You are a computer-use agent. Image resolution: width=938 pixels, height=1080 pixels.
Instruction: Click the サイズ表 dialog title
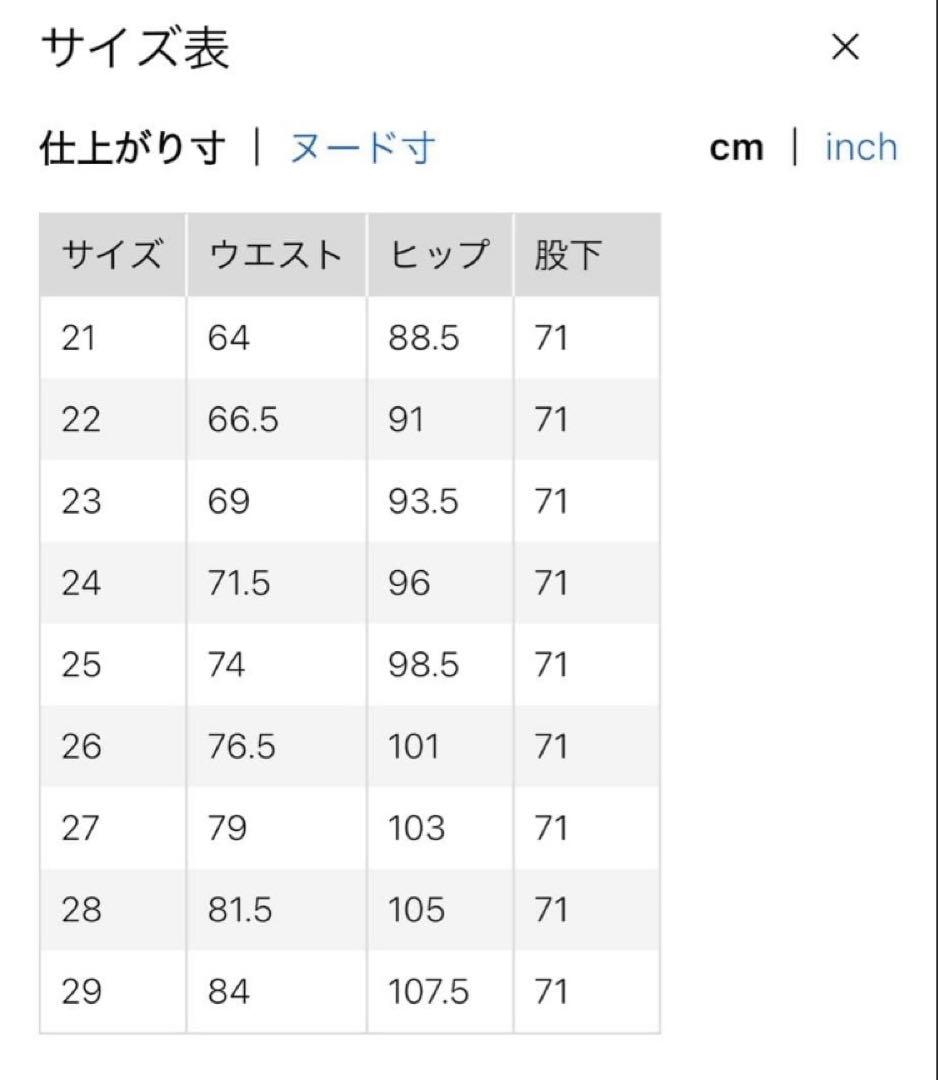click(134, 49)
